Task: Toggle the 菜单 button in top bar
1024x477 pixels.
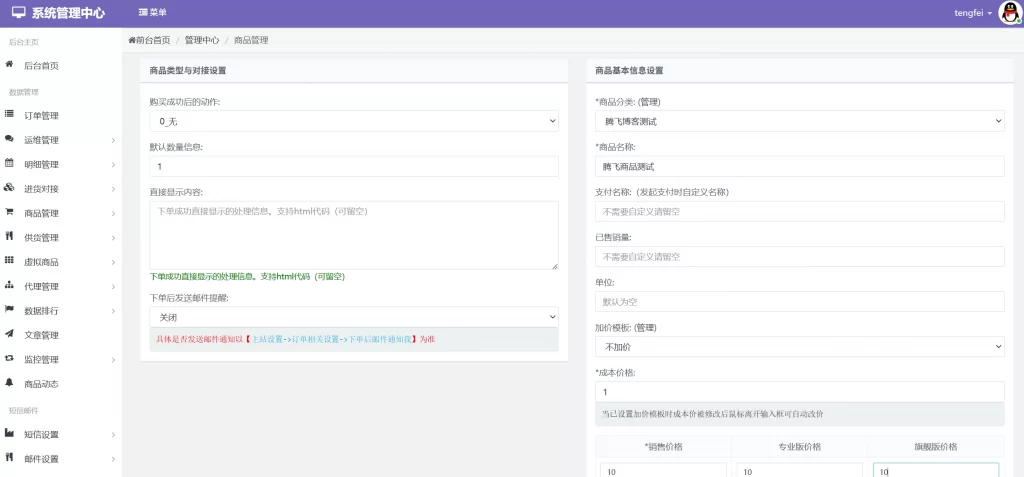Action: [152, 13]
